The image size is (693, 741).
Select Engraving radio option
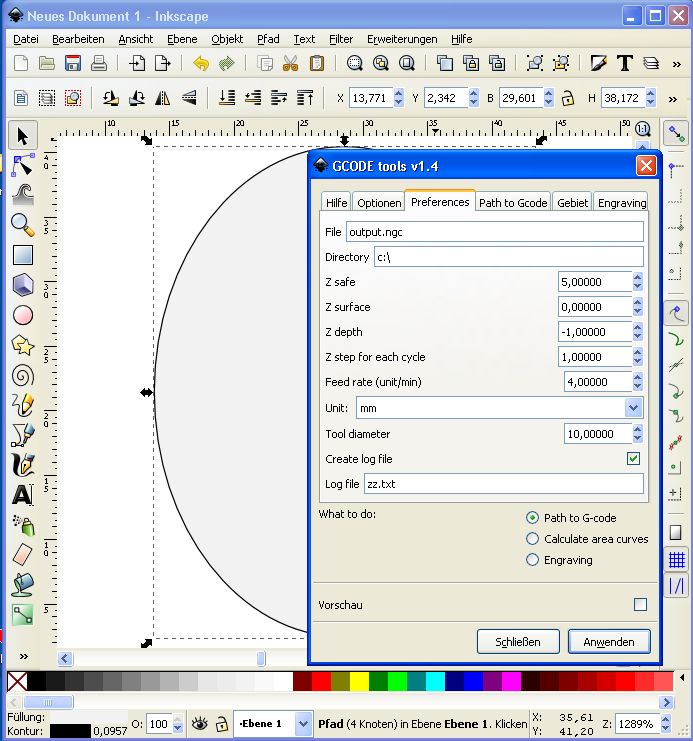[532, 560]
